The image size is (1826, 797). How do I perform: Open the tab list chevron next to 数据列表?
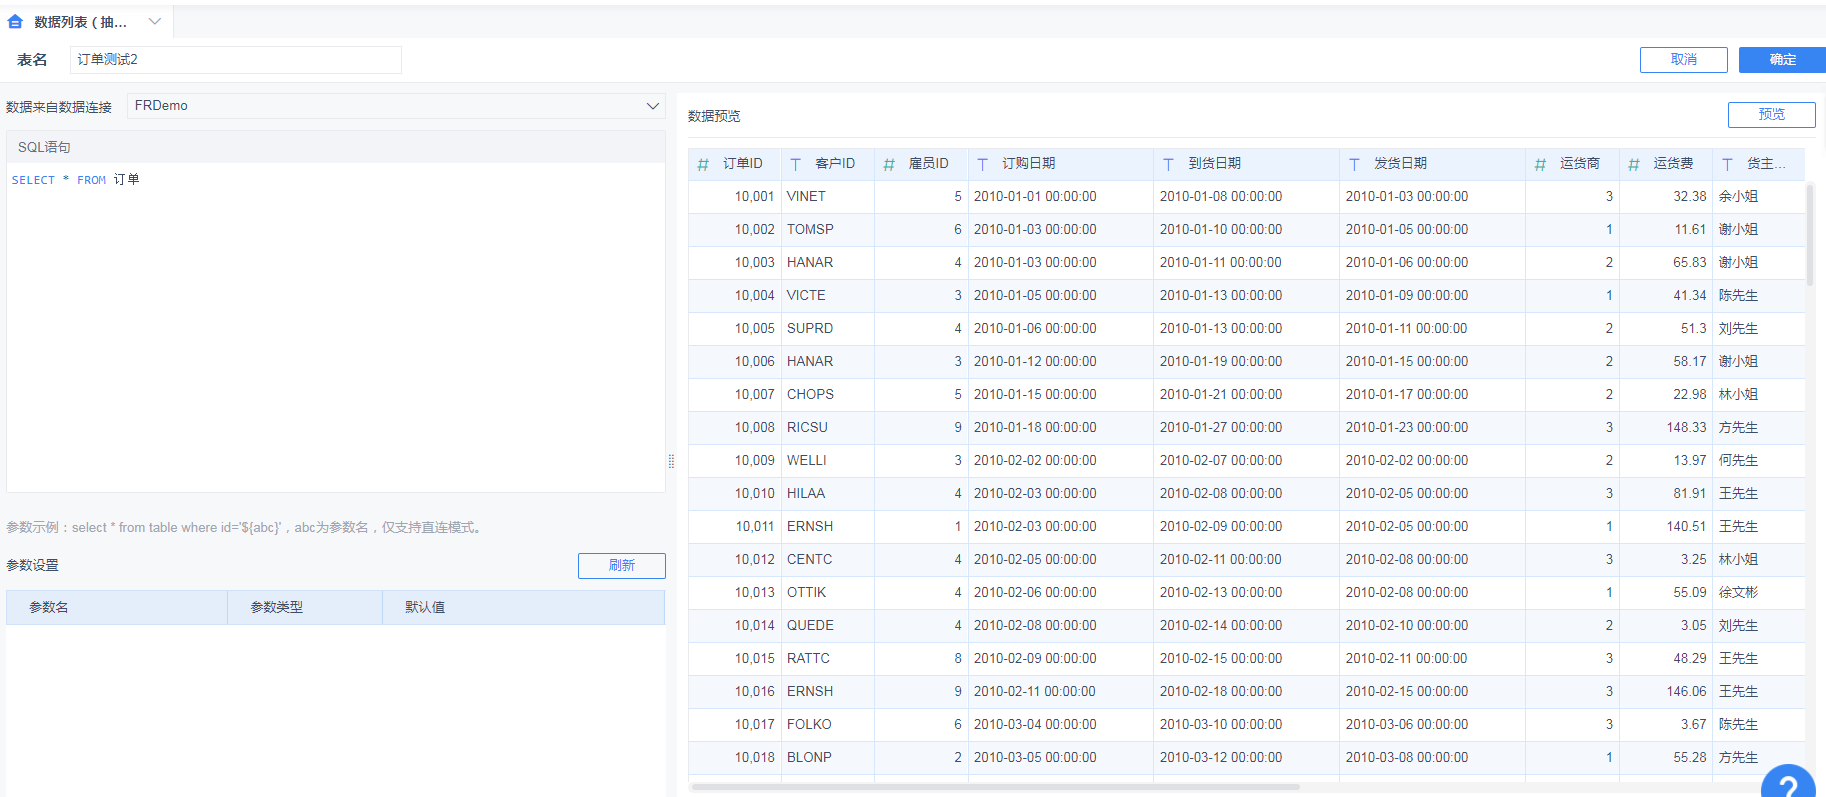tap(155, 22)
